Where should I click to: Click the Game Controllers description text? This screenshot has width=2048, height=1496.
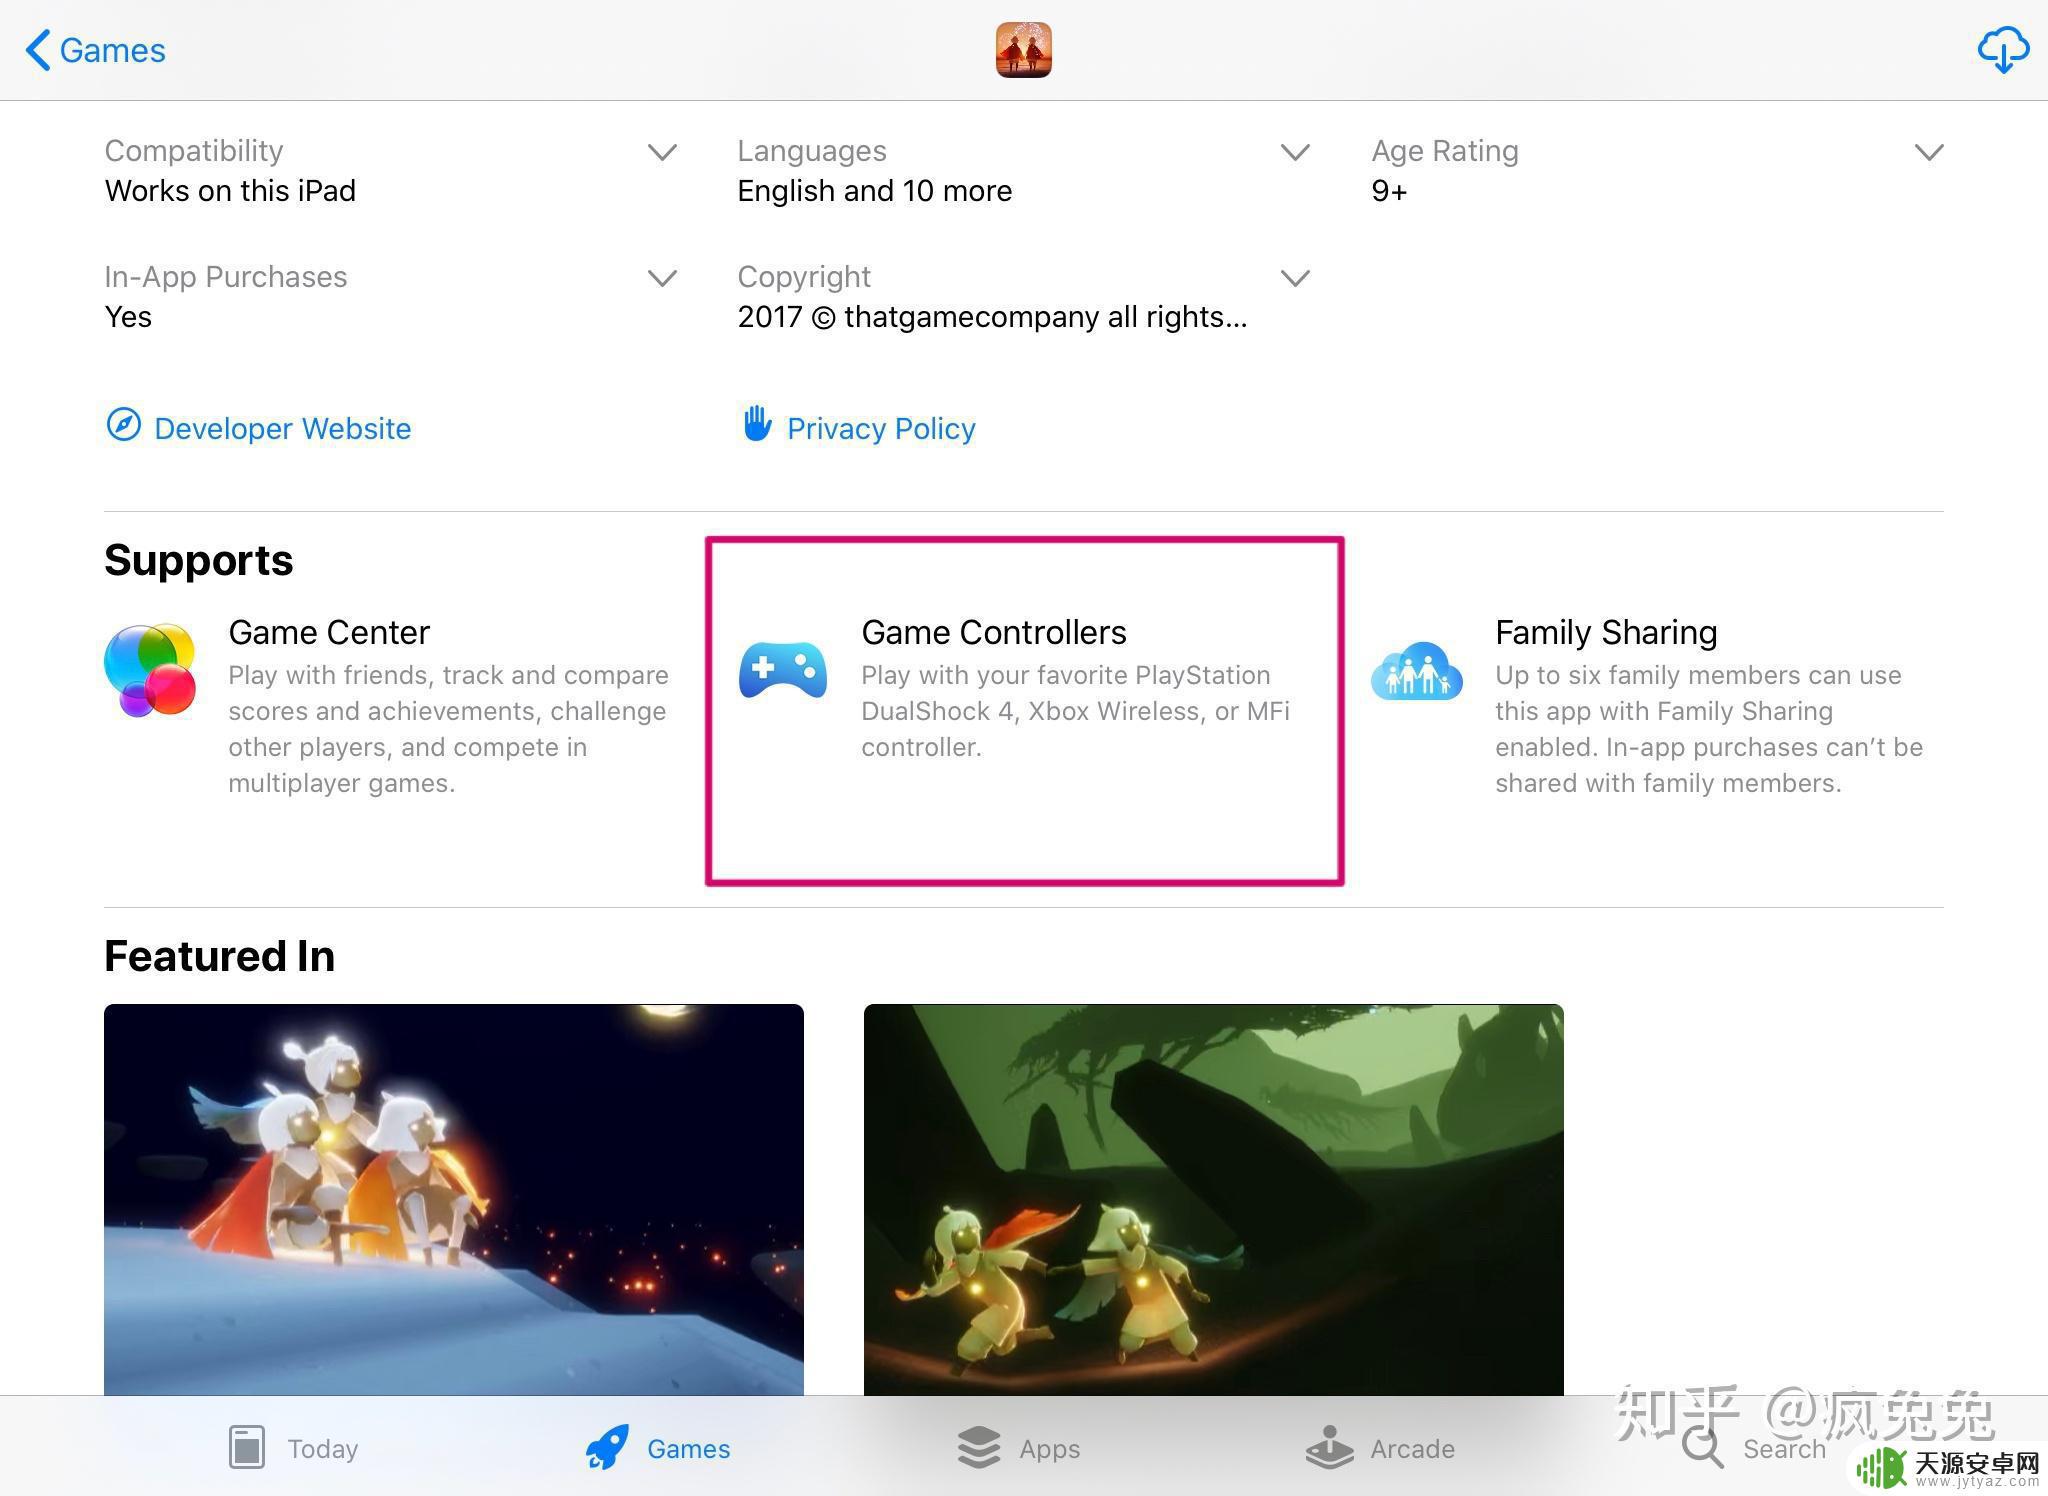click(x=1076, y=711)
